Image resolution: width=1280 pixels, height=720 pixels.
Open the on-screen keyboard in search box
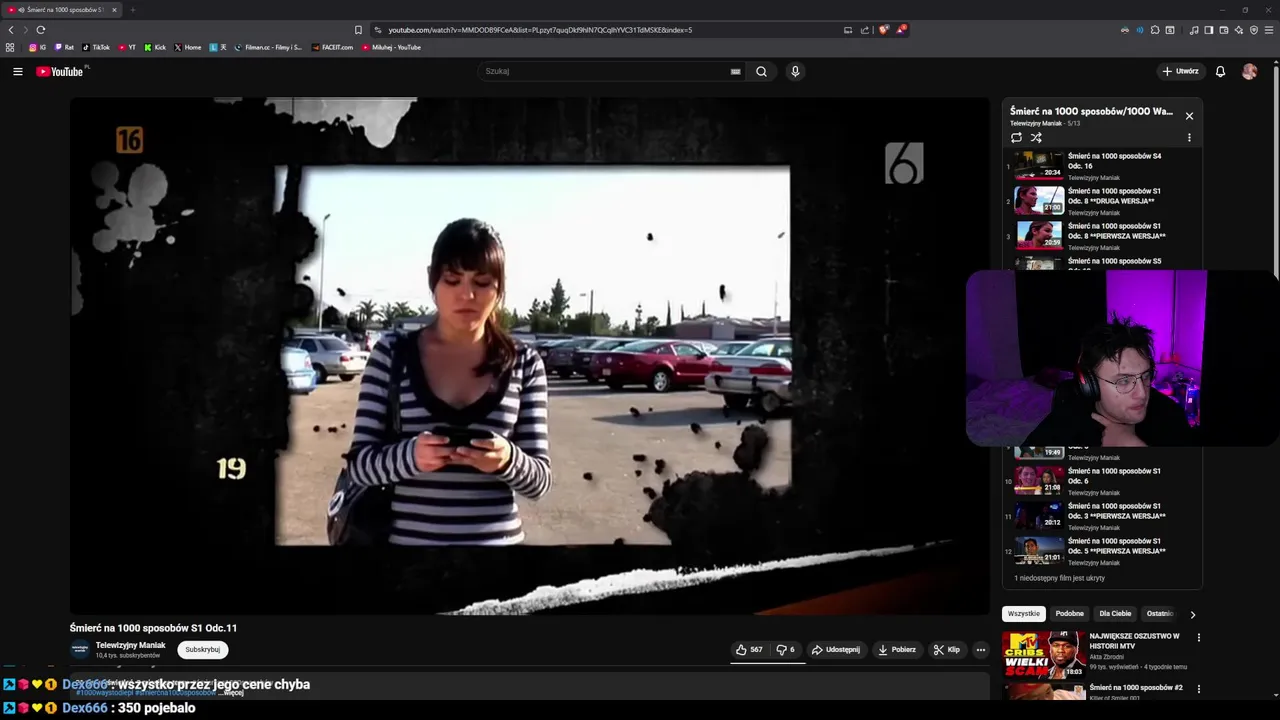point(735,71)
